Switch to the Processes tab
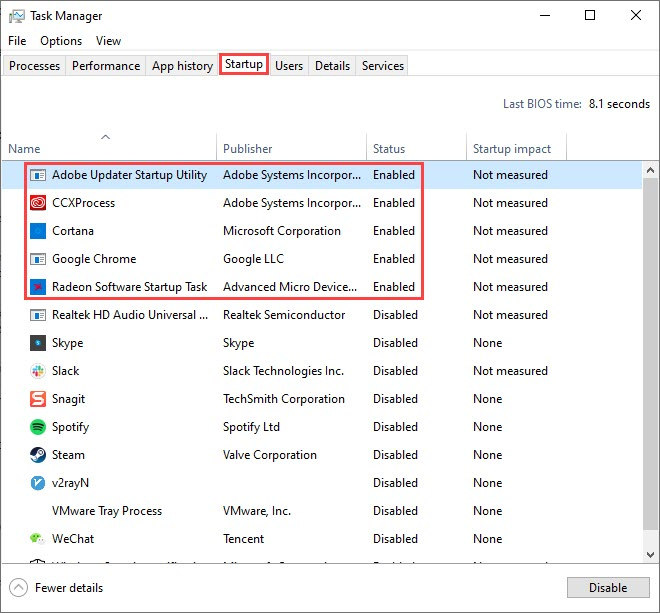The image size is (660, 613). coord(35,66)
